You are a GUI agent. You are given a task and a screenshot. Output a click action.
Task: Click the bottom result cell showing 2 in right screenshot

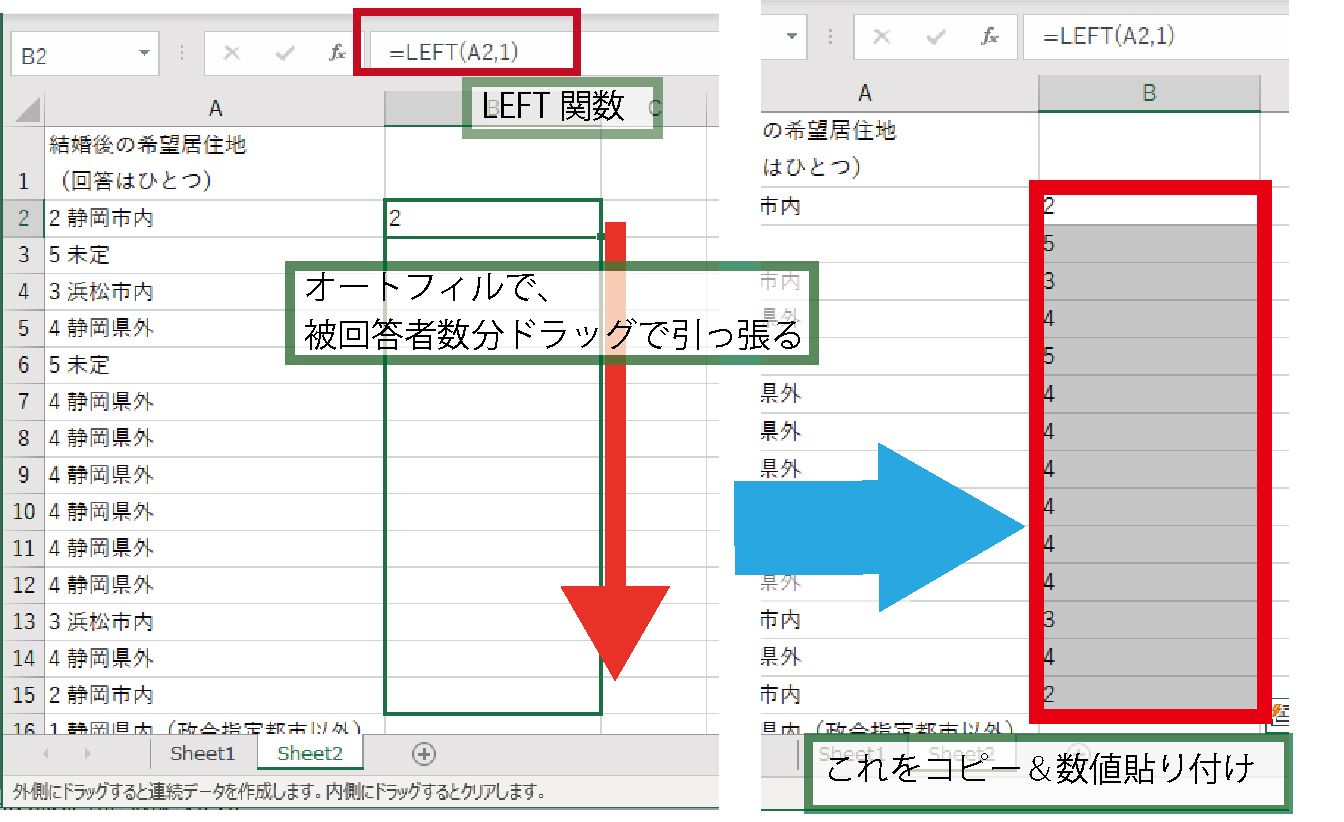(x=1149, y=694)
